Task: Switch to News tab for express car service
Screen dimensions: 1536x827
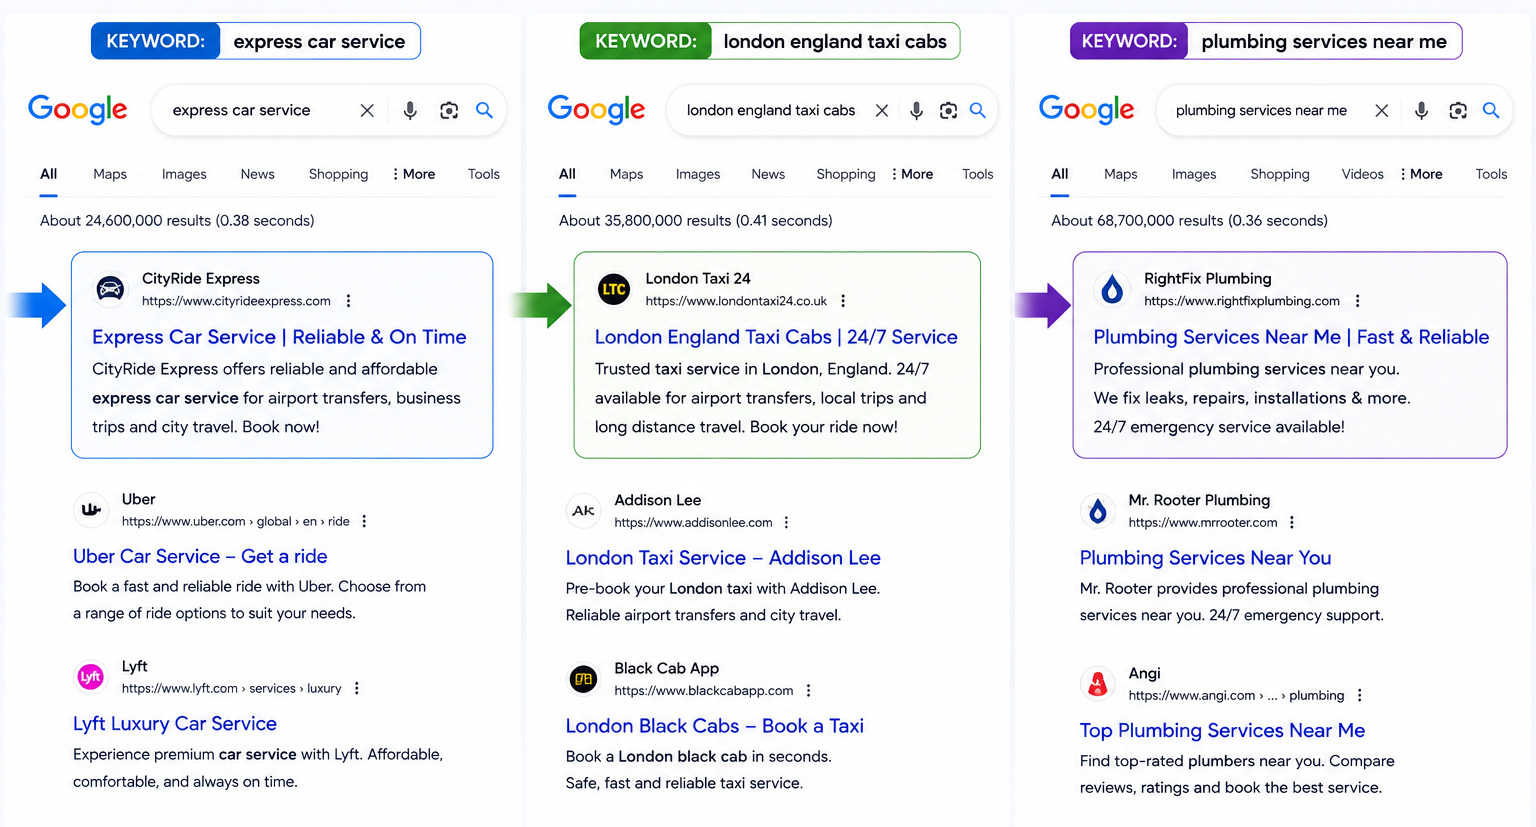Action: (x=257, y=174)
